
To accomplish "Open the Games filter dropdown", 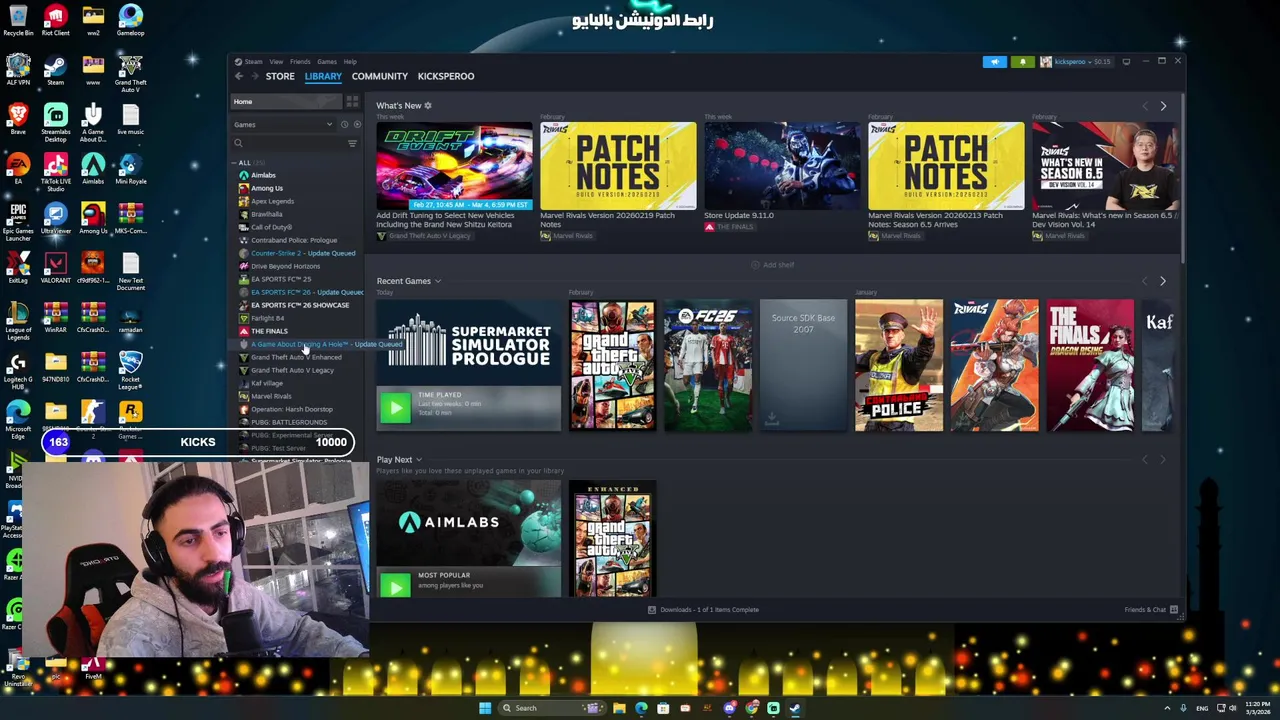I will click(x=283, y=125).
